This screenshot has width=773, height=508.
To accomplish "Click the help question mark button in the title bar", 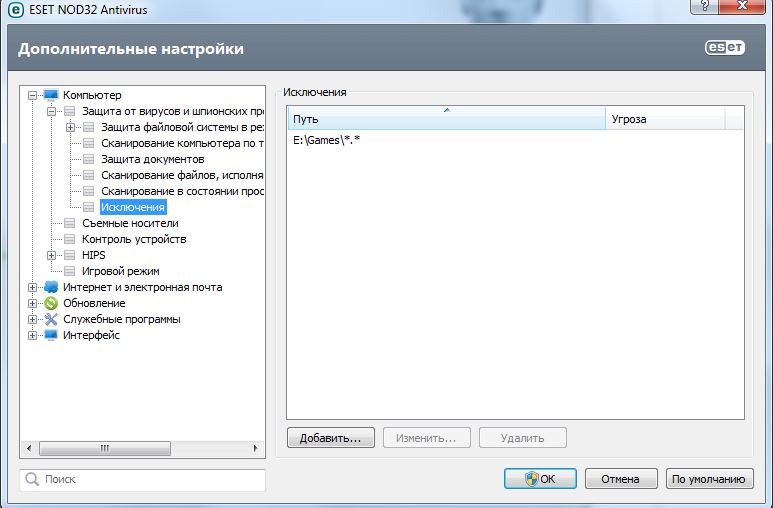I will 705,6.
